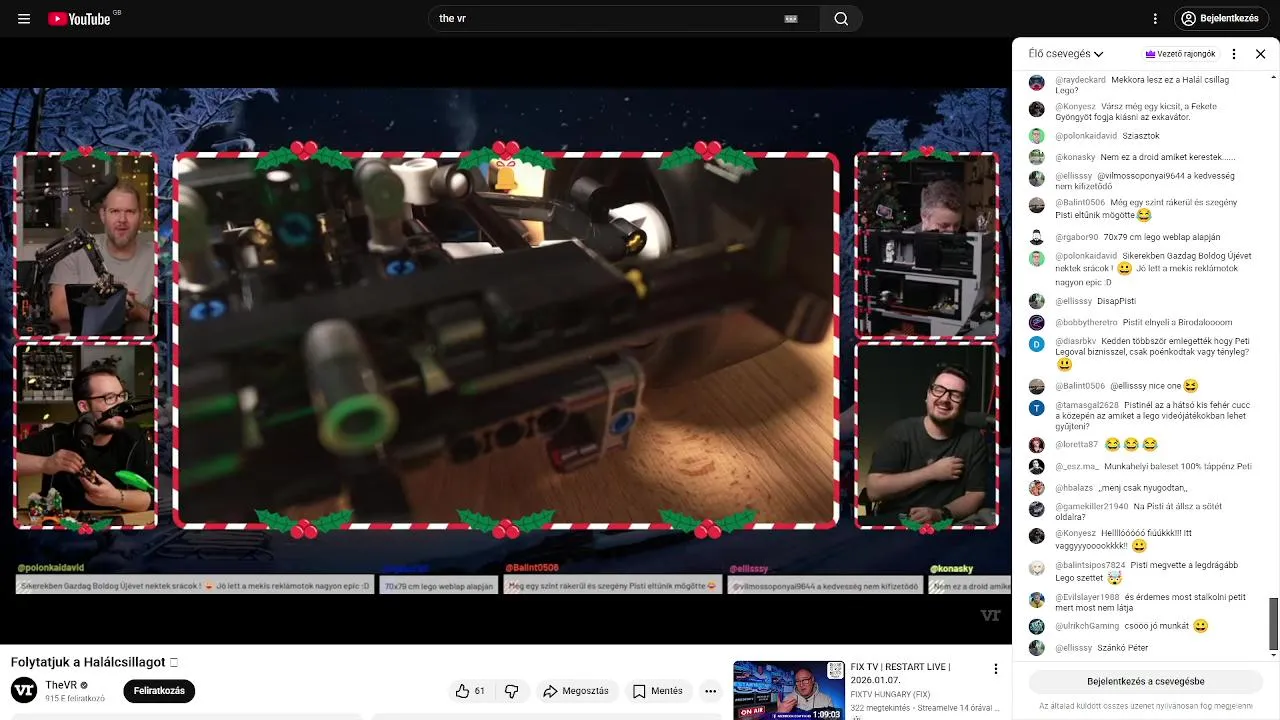
Task: Click chat message 'Sziasztok'
Action: (1141, 136)
